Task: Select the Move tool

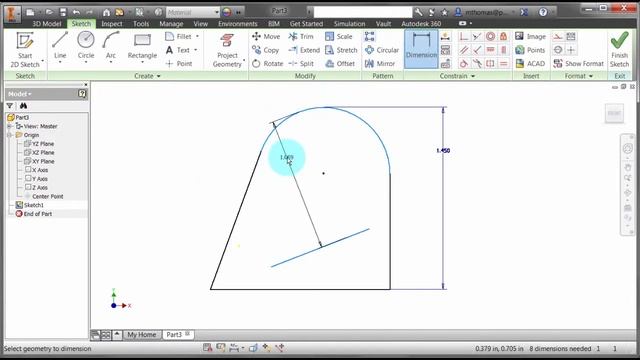Action: tap(266, 36)
